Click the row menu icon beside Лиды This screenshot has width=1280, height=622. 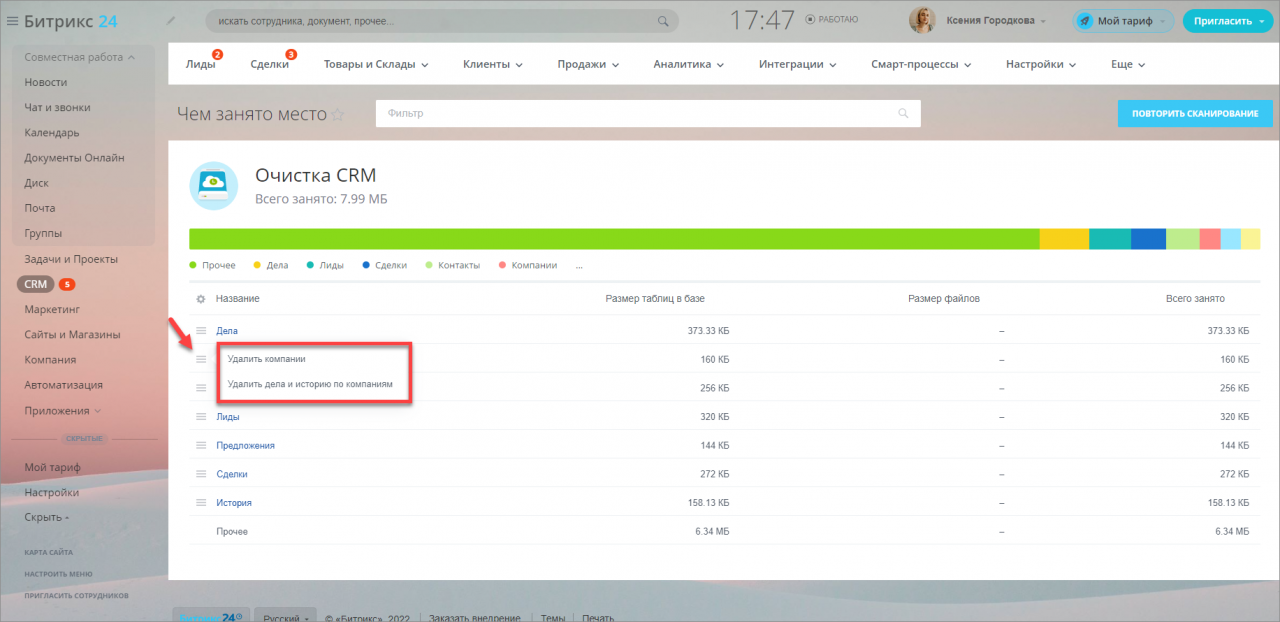coord(200,417)
